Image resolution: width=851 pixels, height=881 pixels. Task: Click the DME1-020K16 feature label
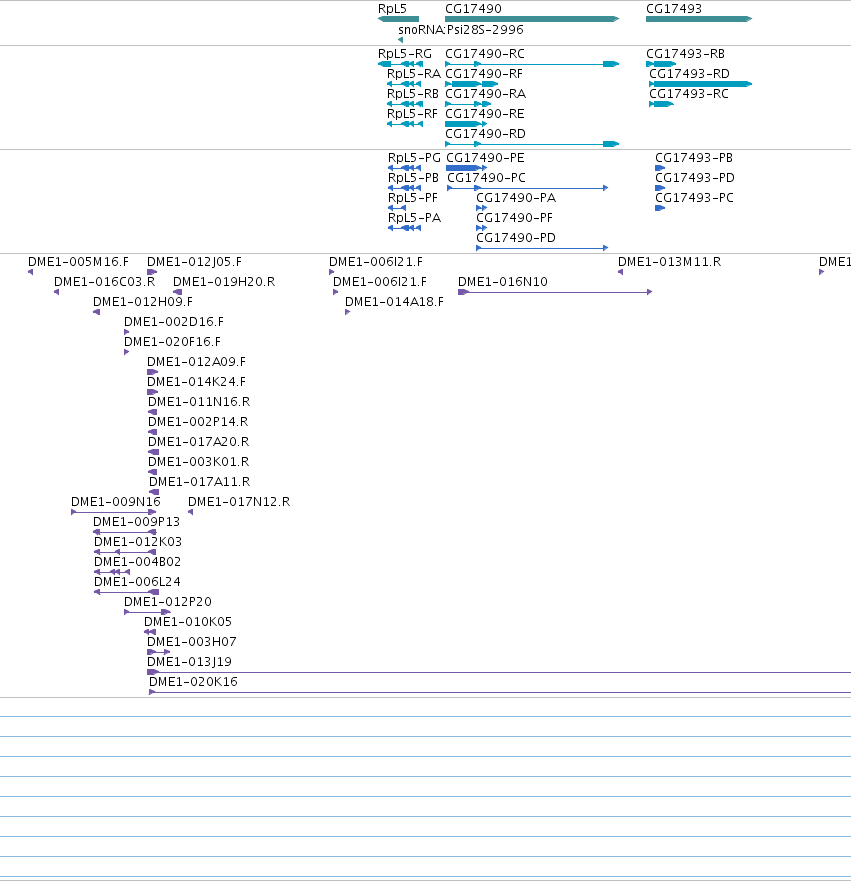193,682
